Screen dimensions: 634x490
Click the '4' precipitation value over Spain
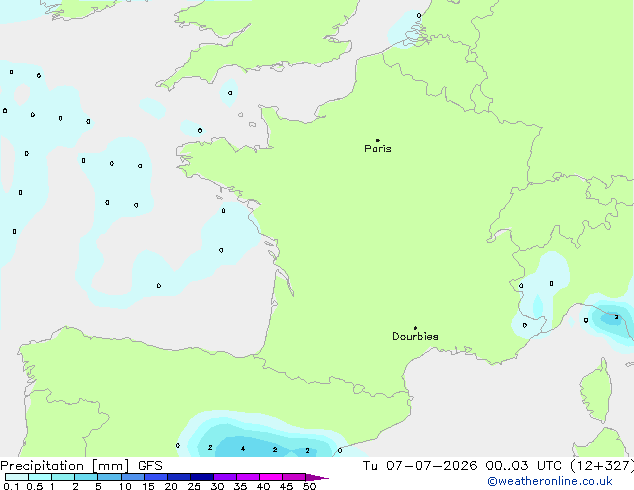pyautogui.click(x=243, y=448)
